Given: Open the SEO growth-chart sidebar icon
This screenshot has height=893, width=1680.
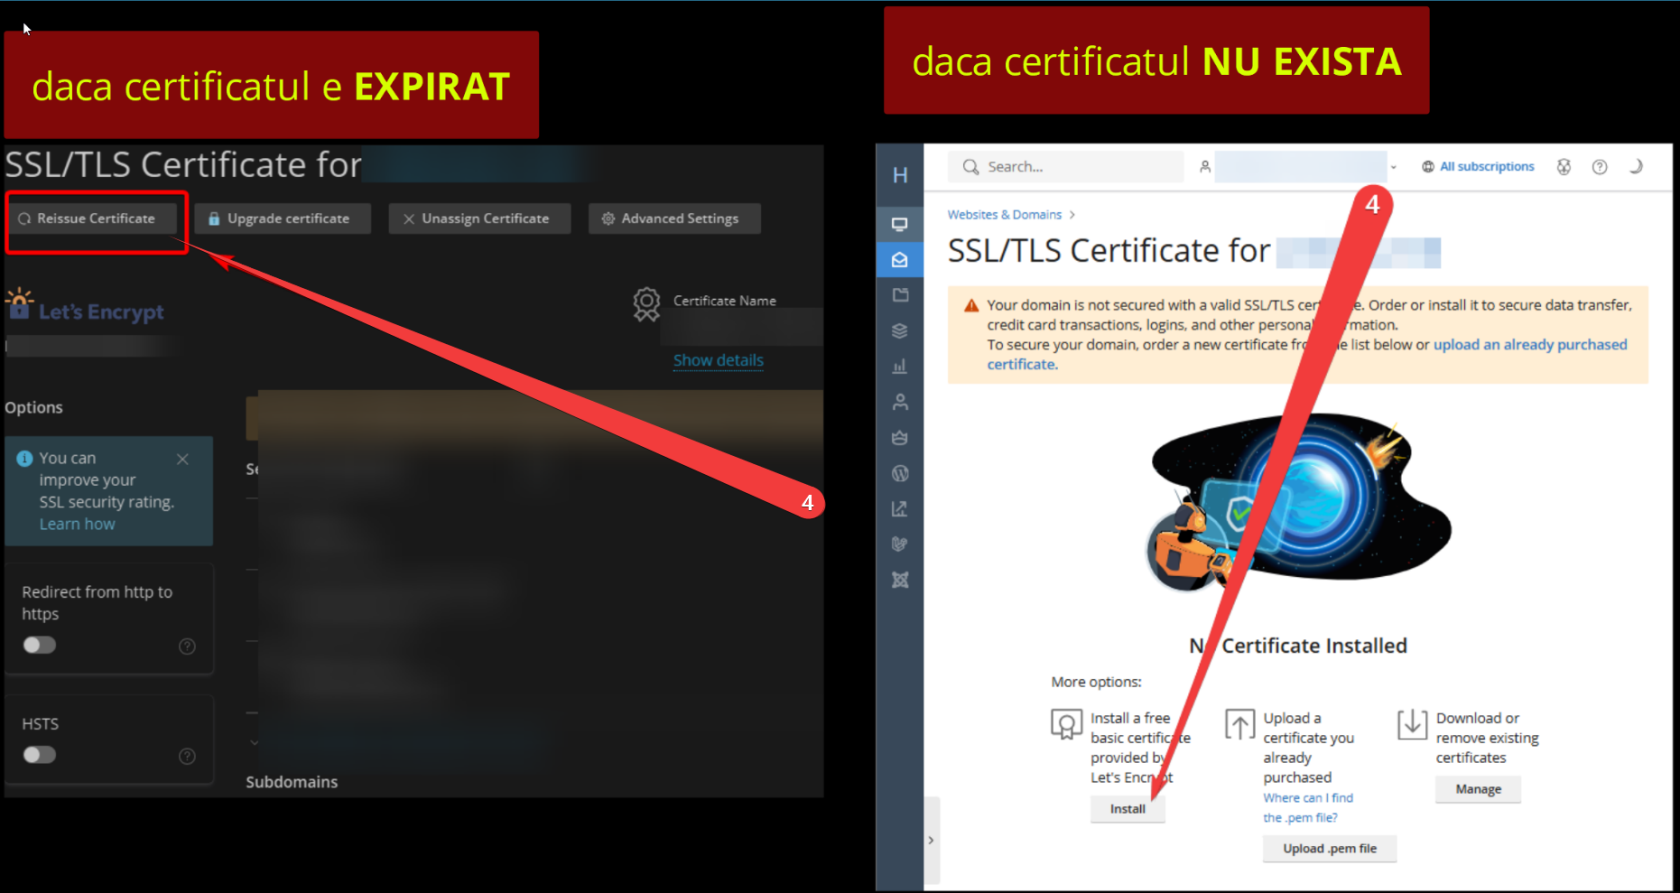Looking at the screenshot, I should point(900,509).
